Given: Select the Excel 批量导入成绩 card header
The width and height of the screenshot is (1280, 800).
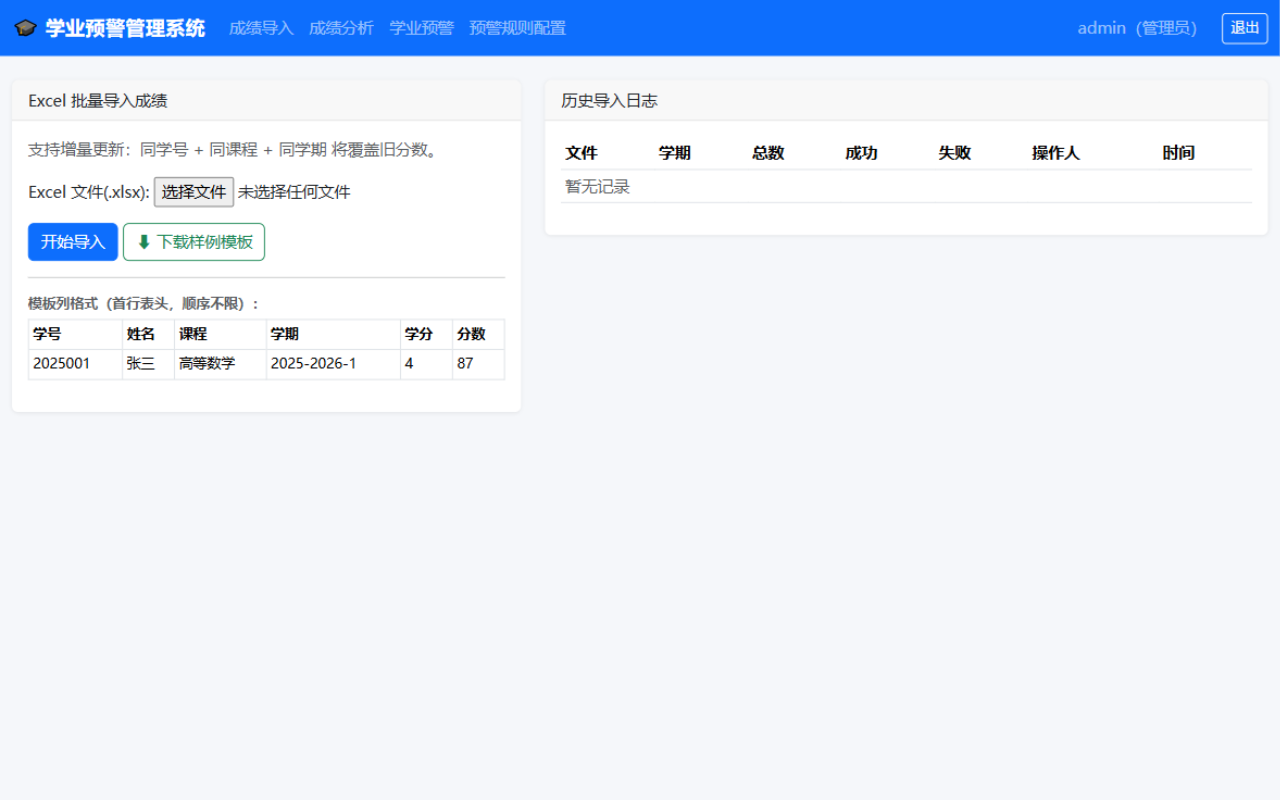Looking at the screenshot, I should click(266, 101).
